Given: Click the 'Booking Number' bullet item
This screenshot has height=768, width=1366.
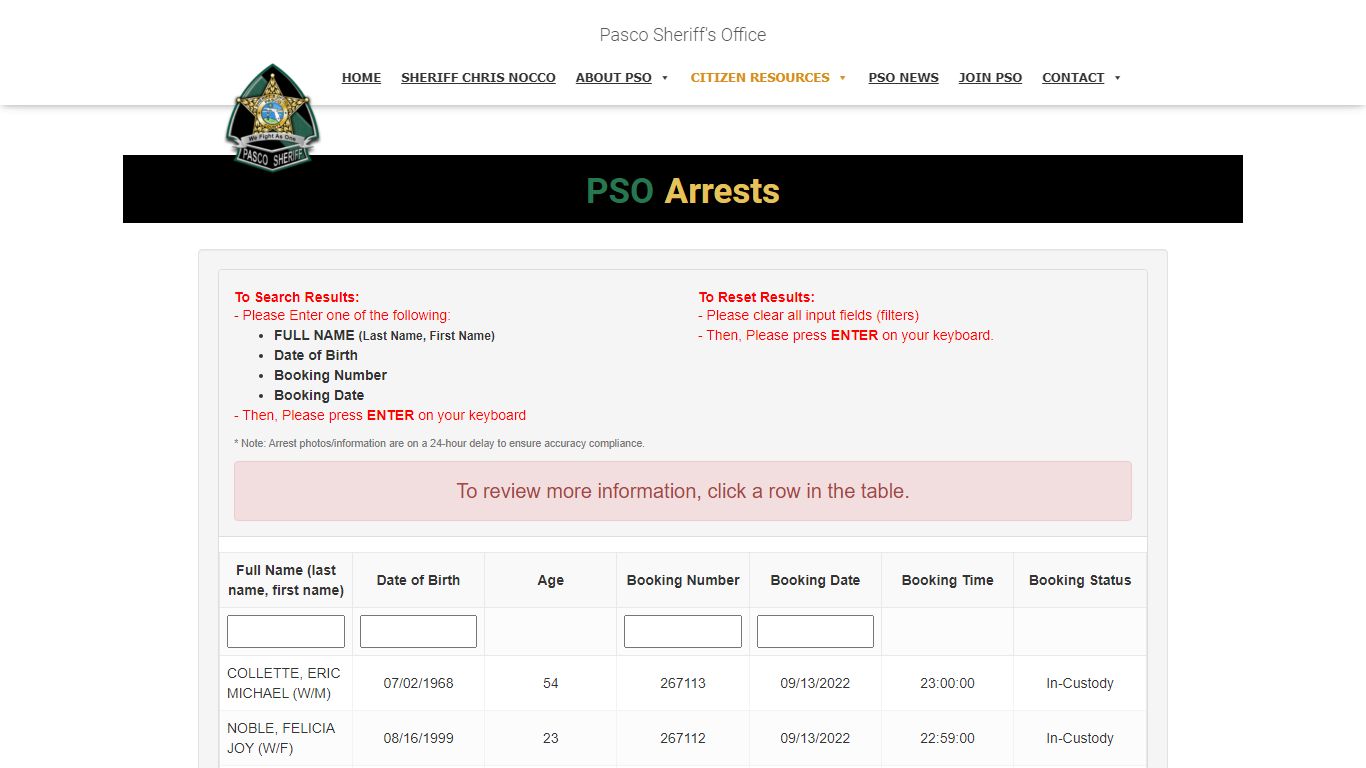Looking at the screenshot, I should [330, 375].
